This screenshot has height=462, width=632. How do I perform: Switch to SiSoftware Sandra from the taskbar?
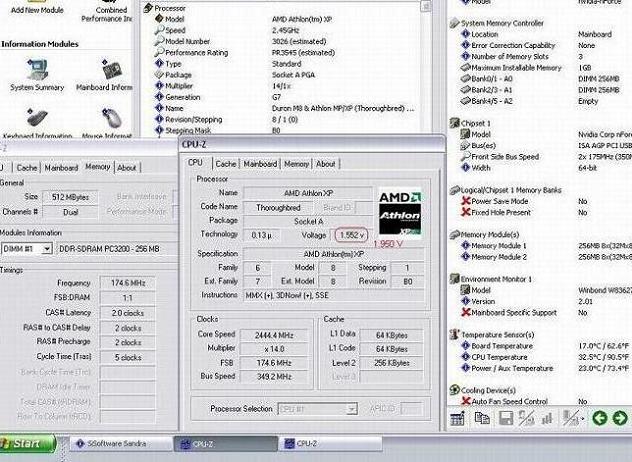(121, 443)
